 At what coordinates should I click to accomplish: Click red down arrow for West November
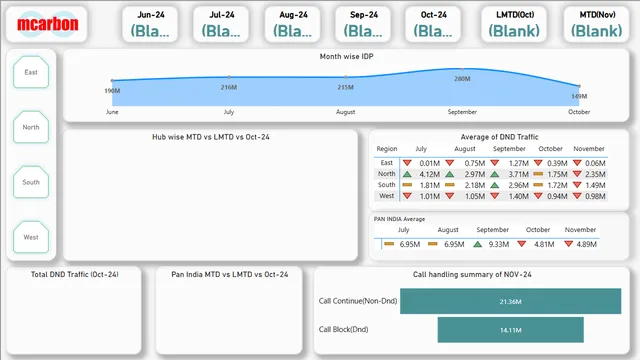[577, 196]
